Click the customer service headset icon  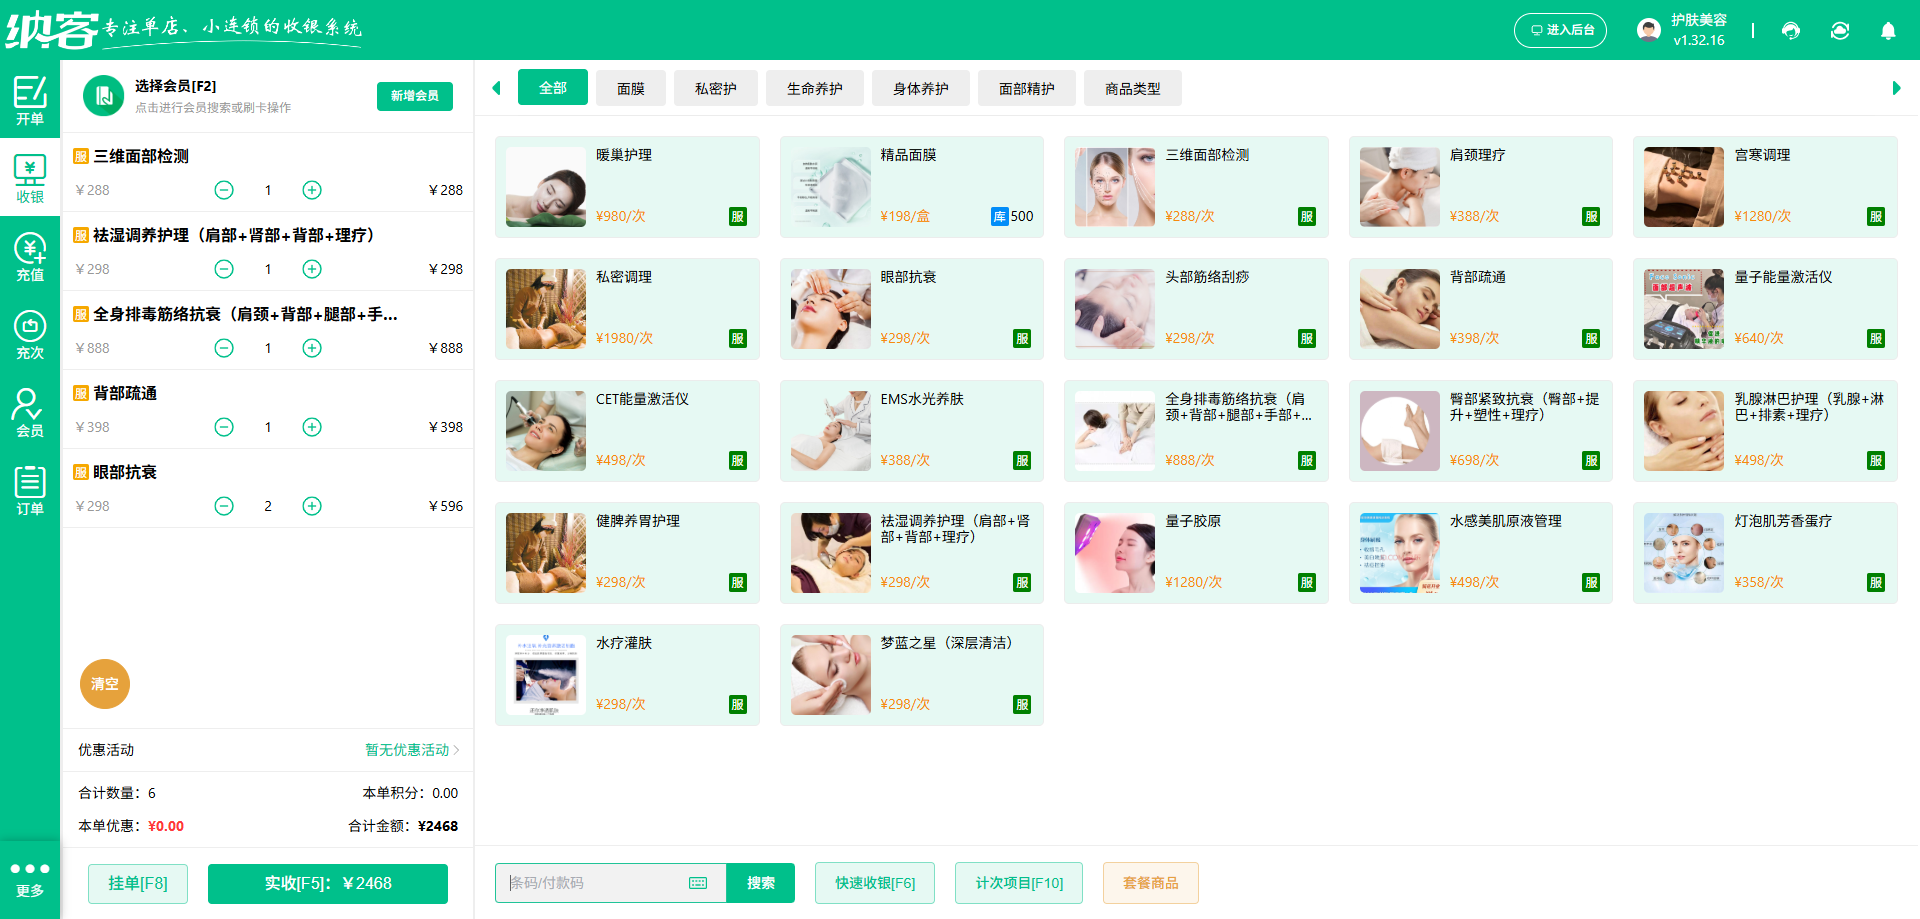[1790, 30]
